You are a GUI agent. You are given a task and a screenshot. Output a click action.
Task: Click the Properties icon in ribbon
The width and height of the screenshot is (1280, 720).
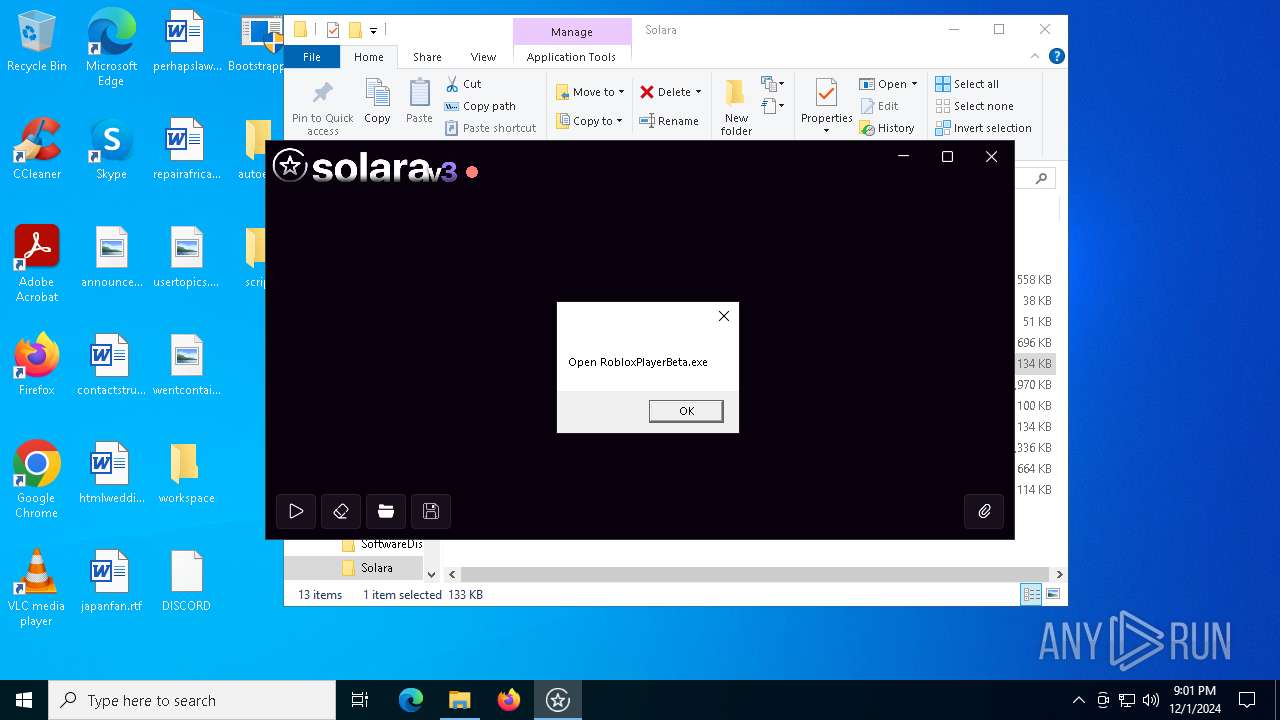826,94
